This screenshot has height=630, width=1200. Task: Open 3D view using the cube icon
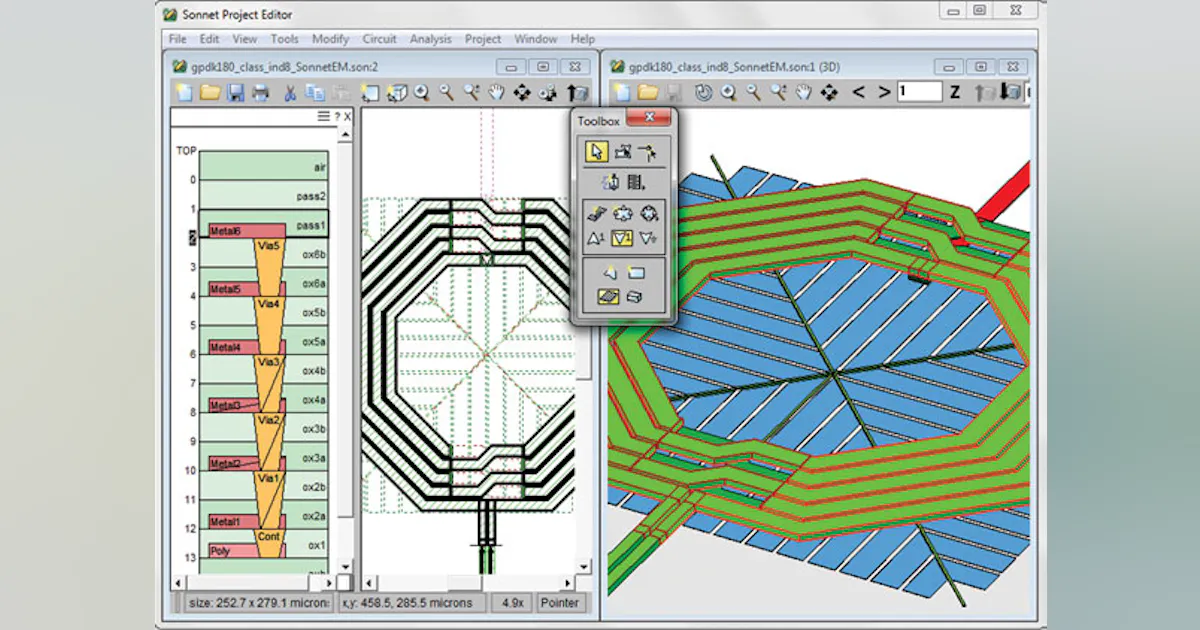(x=396, y=93)
